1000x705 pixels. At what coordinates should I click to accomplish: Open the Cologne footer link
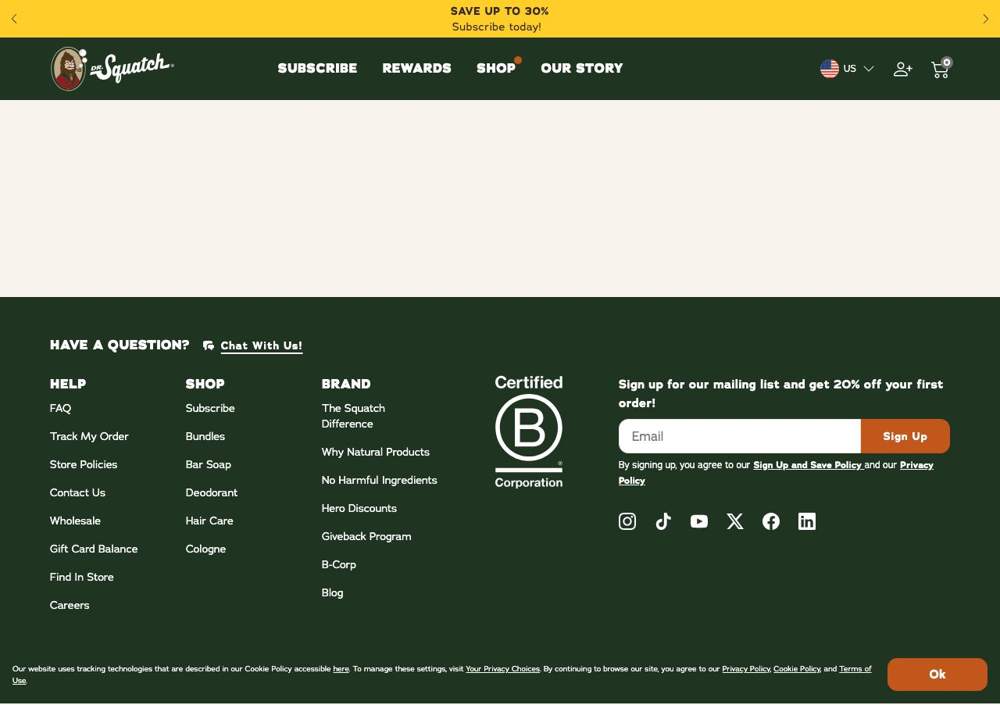click(205, 549)
